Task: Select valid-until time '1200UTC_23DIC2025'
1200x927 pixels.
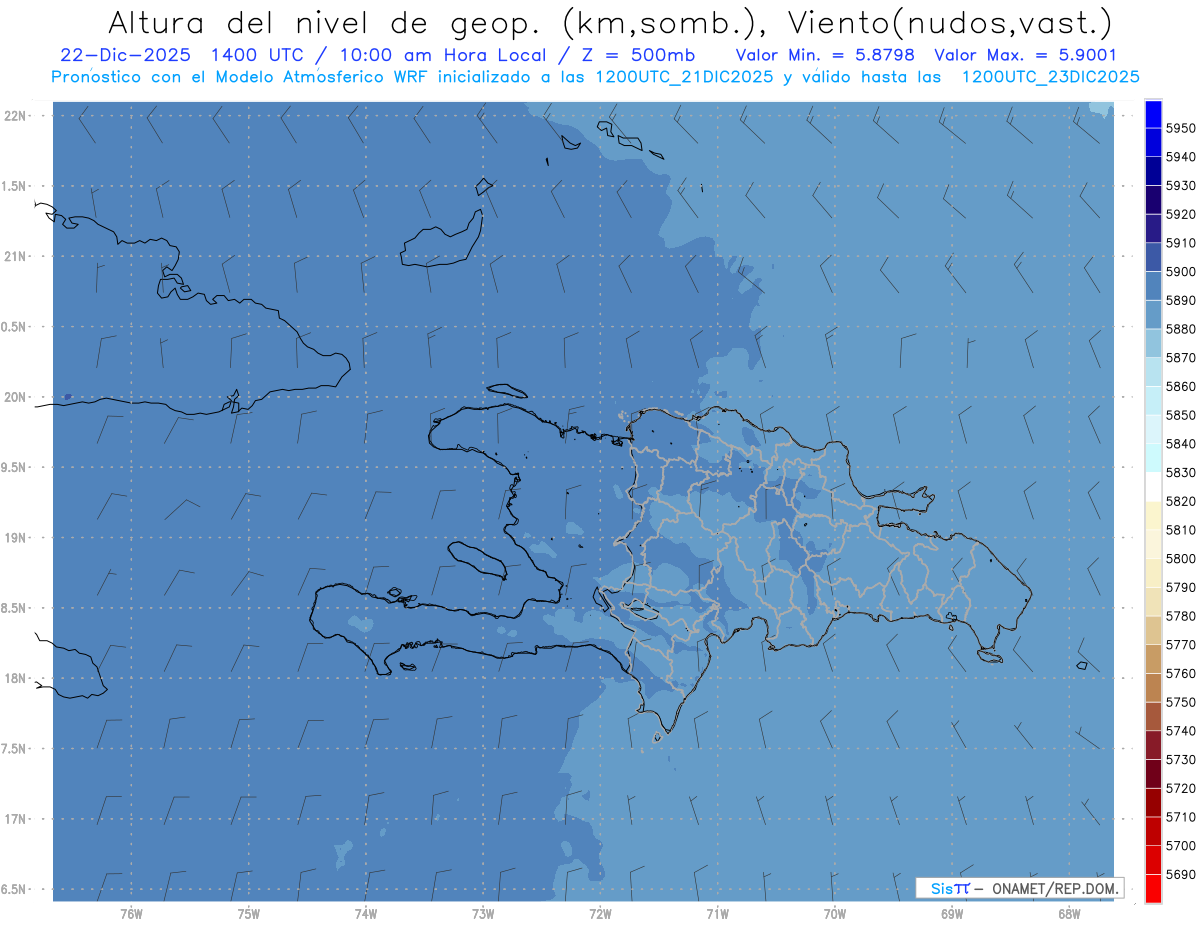Action: [x=1050, y=77]
